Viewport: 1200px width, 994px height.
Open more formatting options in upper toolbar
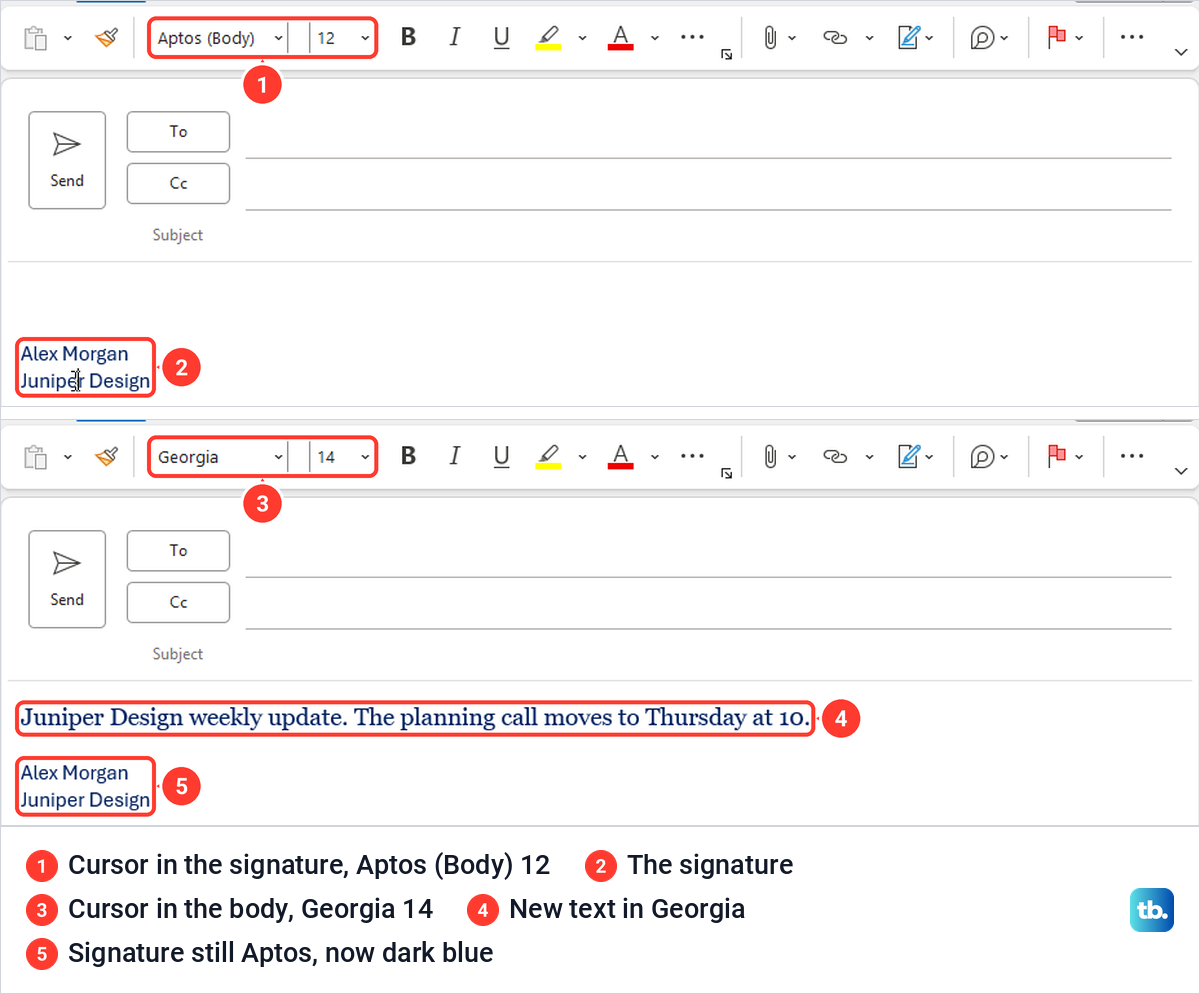click(692, 37)
